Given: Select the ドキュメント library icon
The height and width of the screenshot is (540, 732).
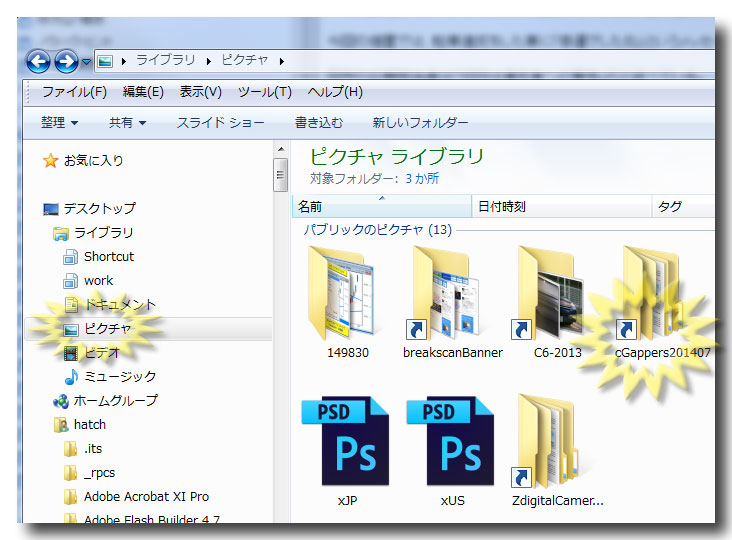Looking at the screenshot, I should click(71, 305).
